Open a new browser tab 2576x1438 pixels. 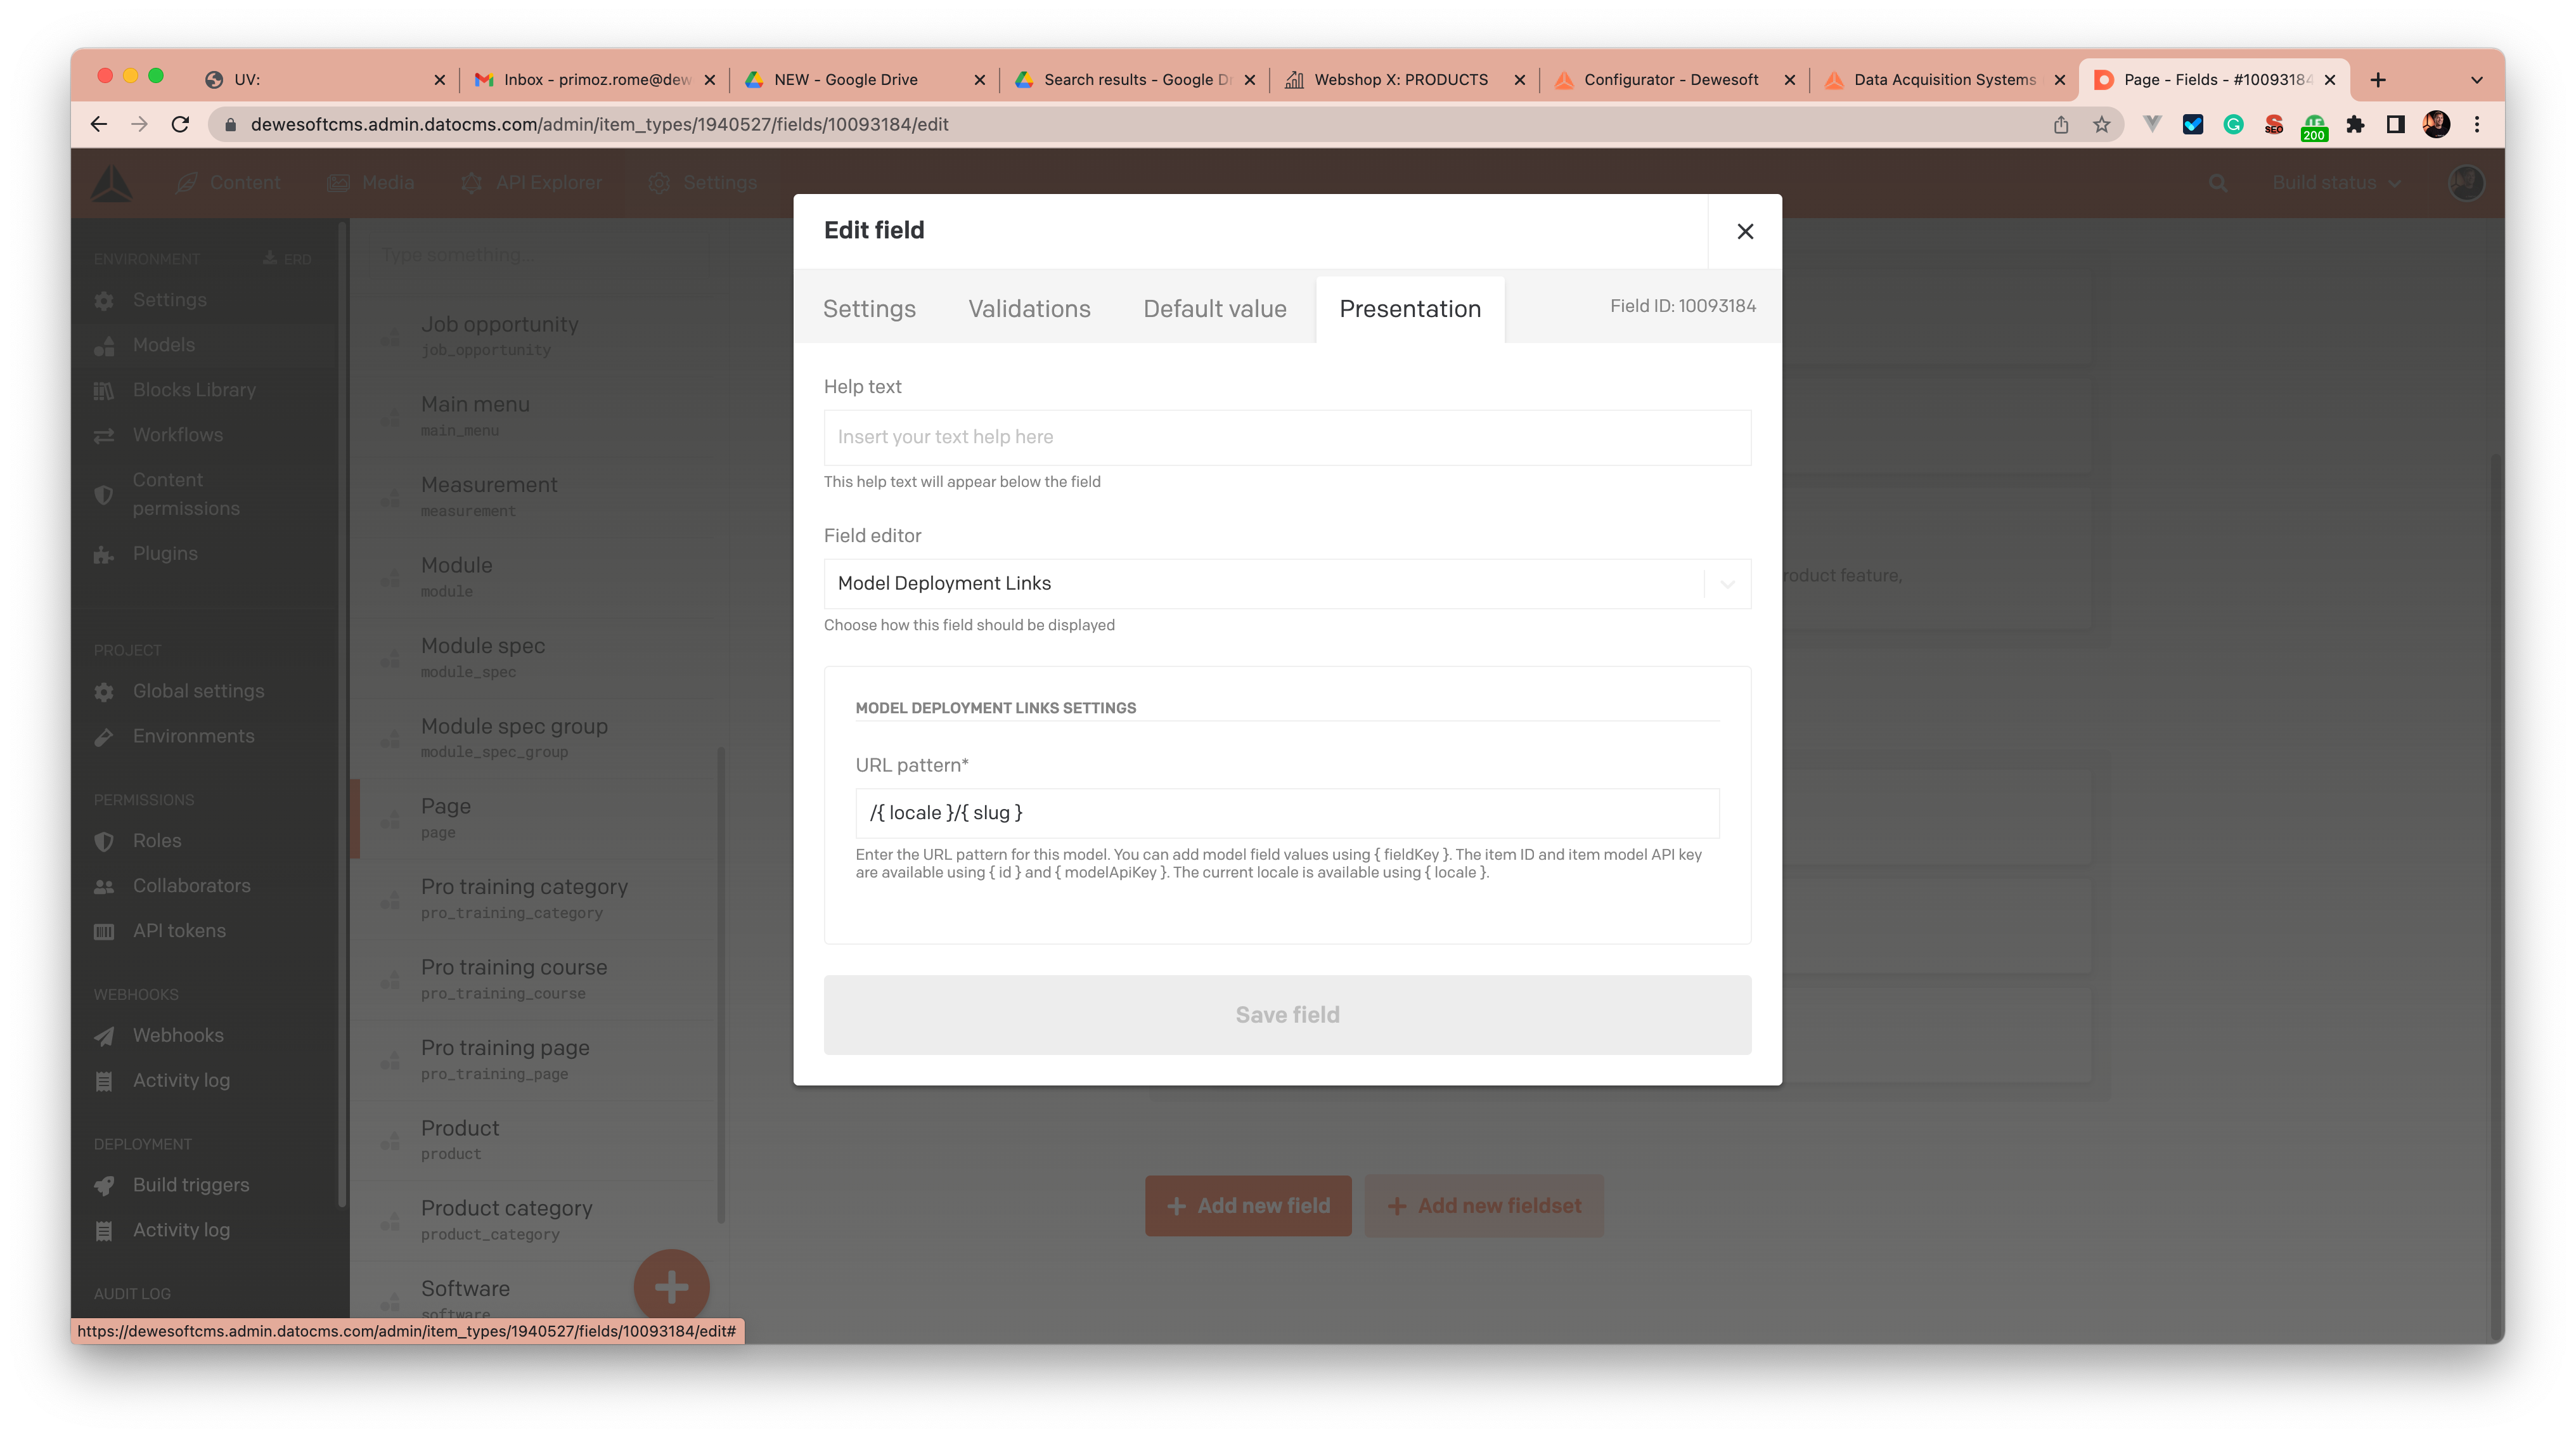[x=2378, y=79]
